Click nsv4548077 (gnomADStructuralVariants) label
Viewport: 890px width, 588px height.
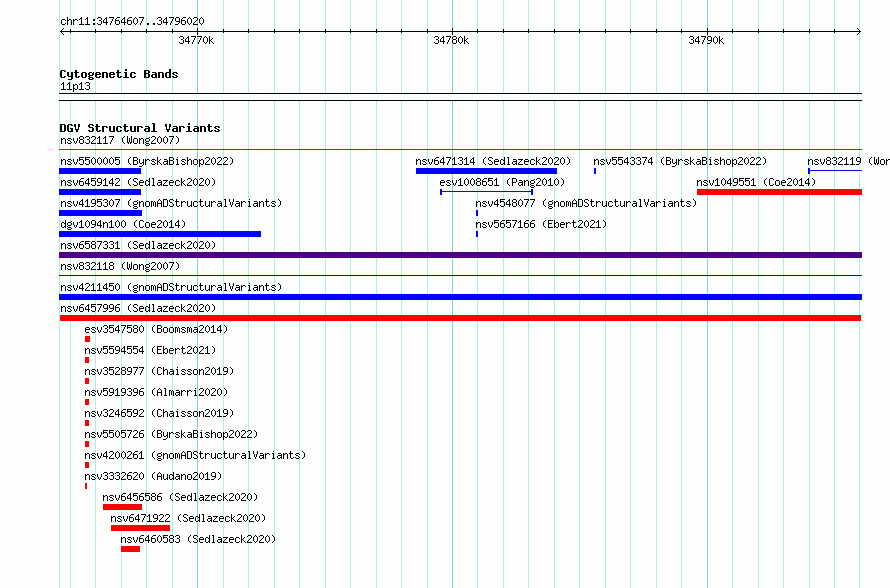pyautogui.click(x=586, y=203)
